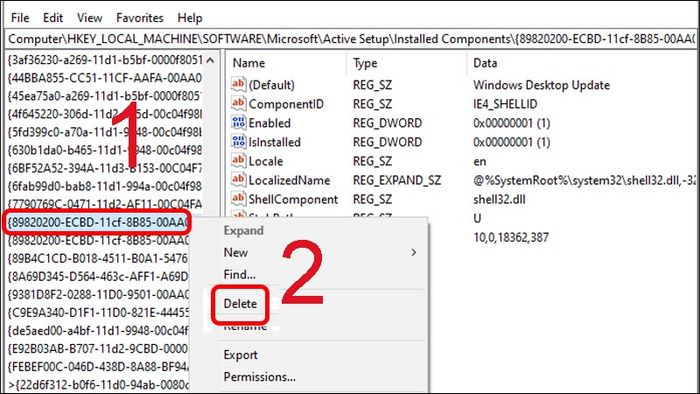700x394 pixels.
Task: Open the File menu
Action: click(x=20, y=18)
